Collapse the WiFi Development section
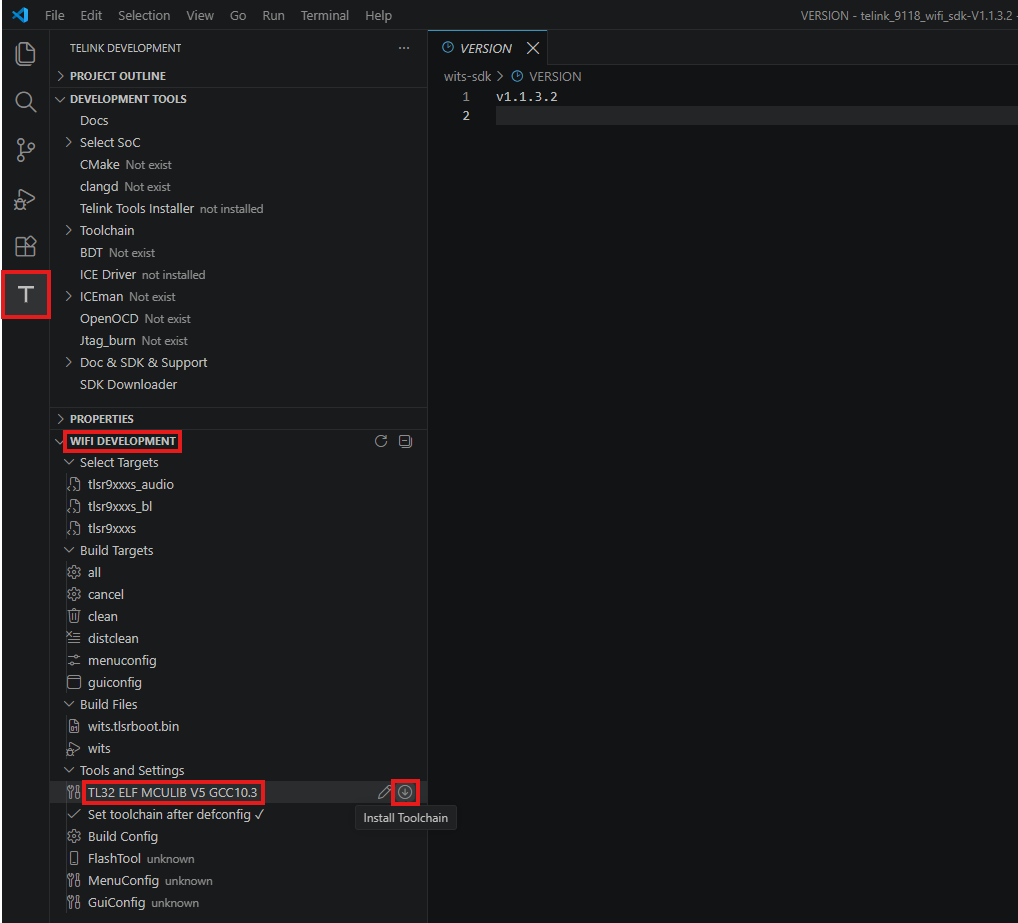1018x923 pixels. point(60,441)
